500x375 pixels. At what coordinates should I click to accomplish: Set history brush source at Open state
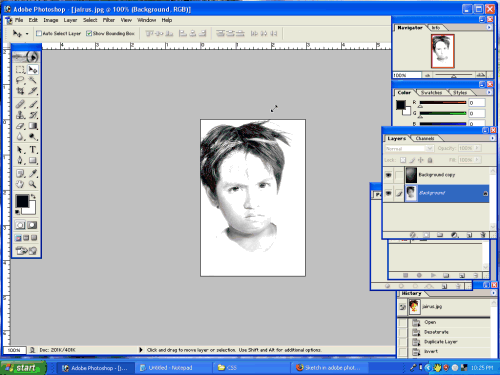(x=402, y=322)
